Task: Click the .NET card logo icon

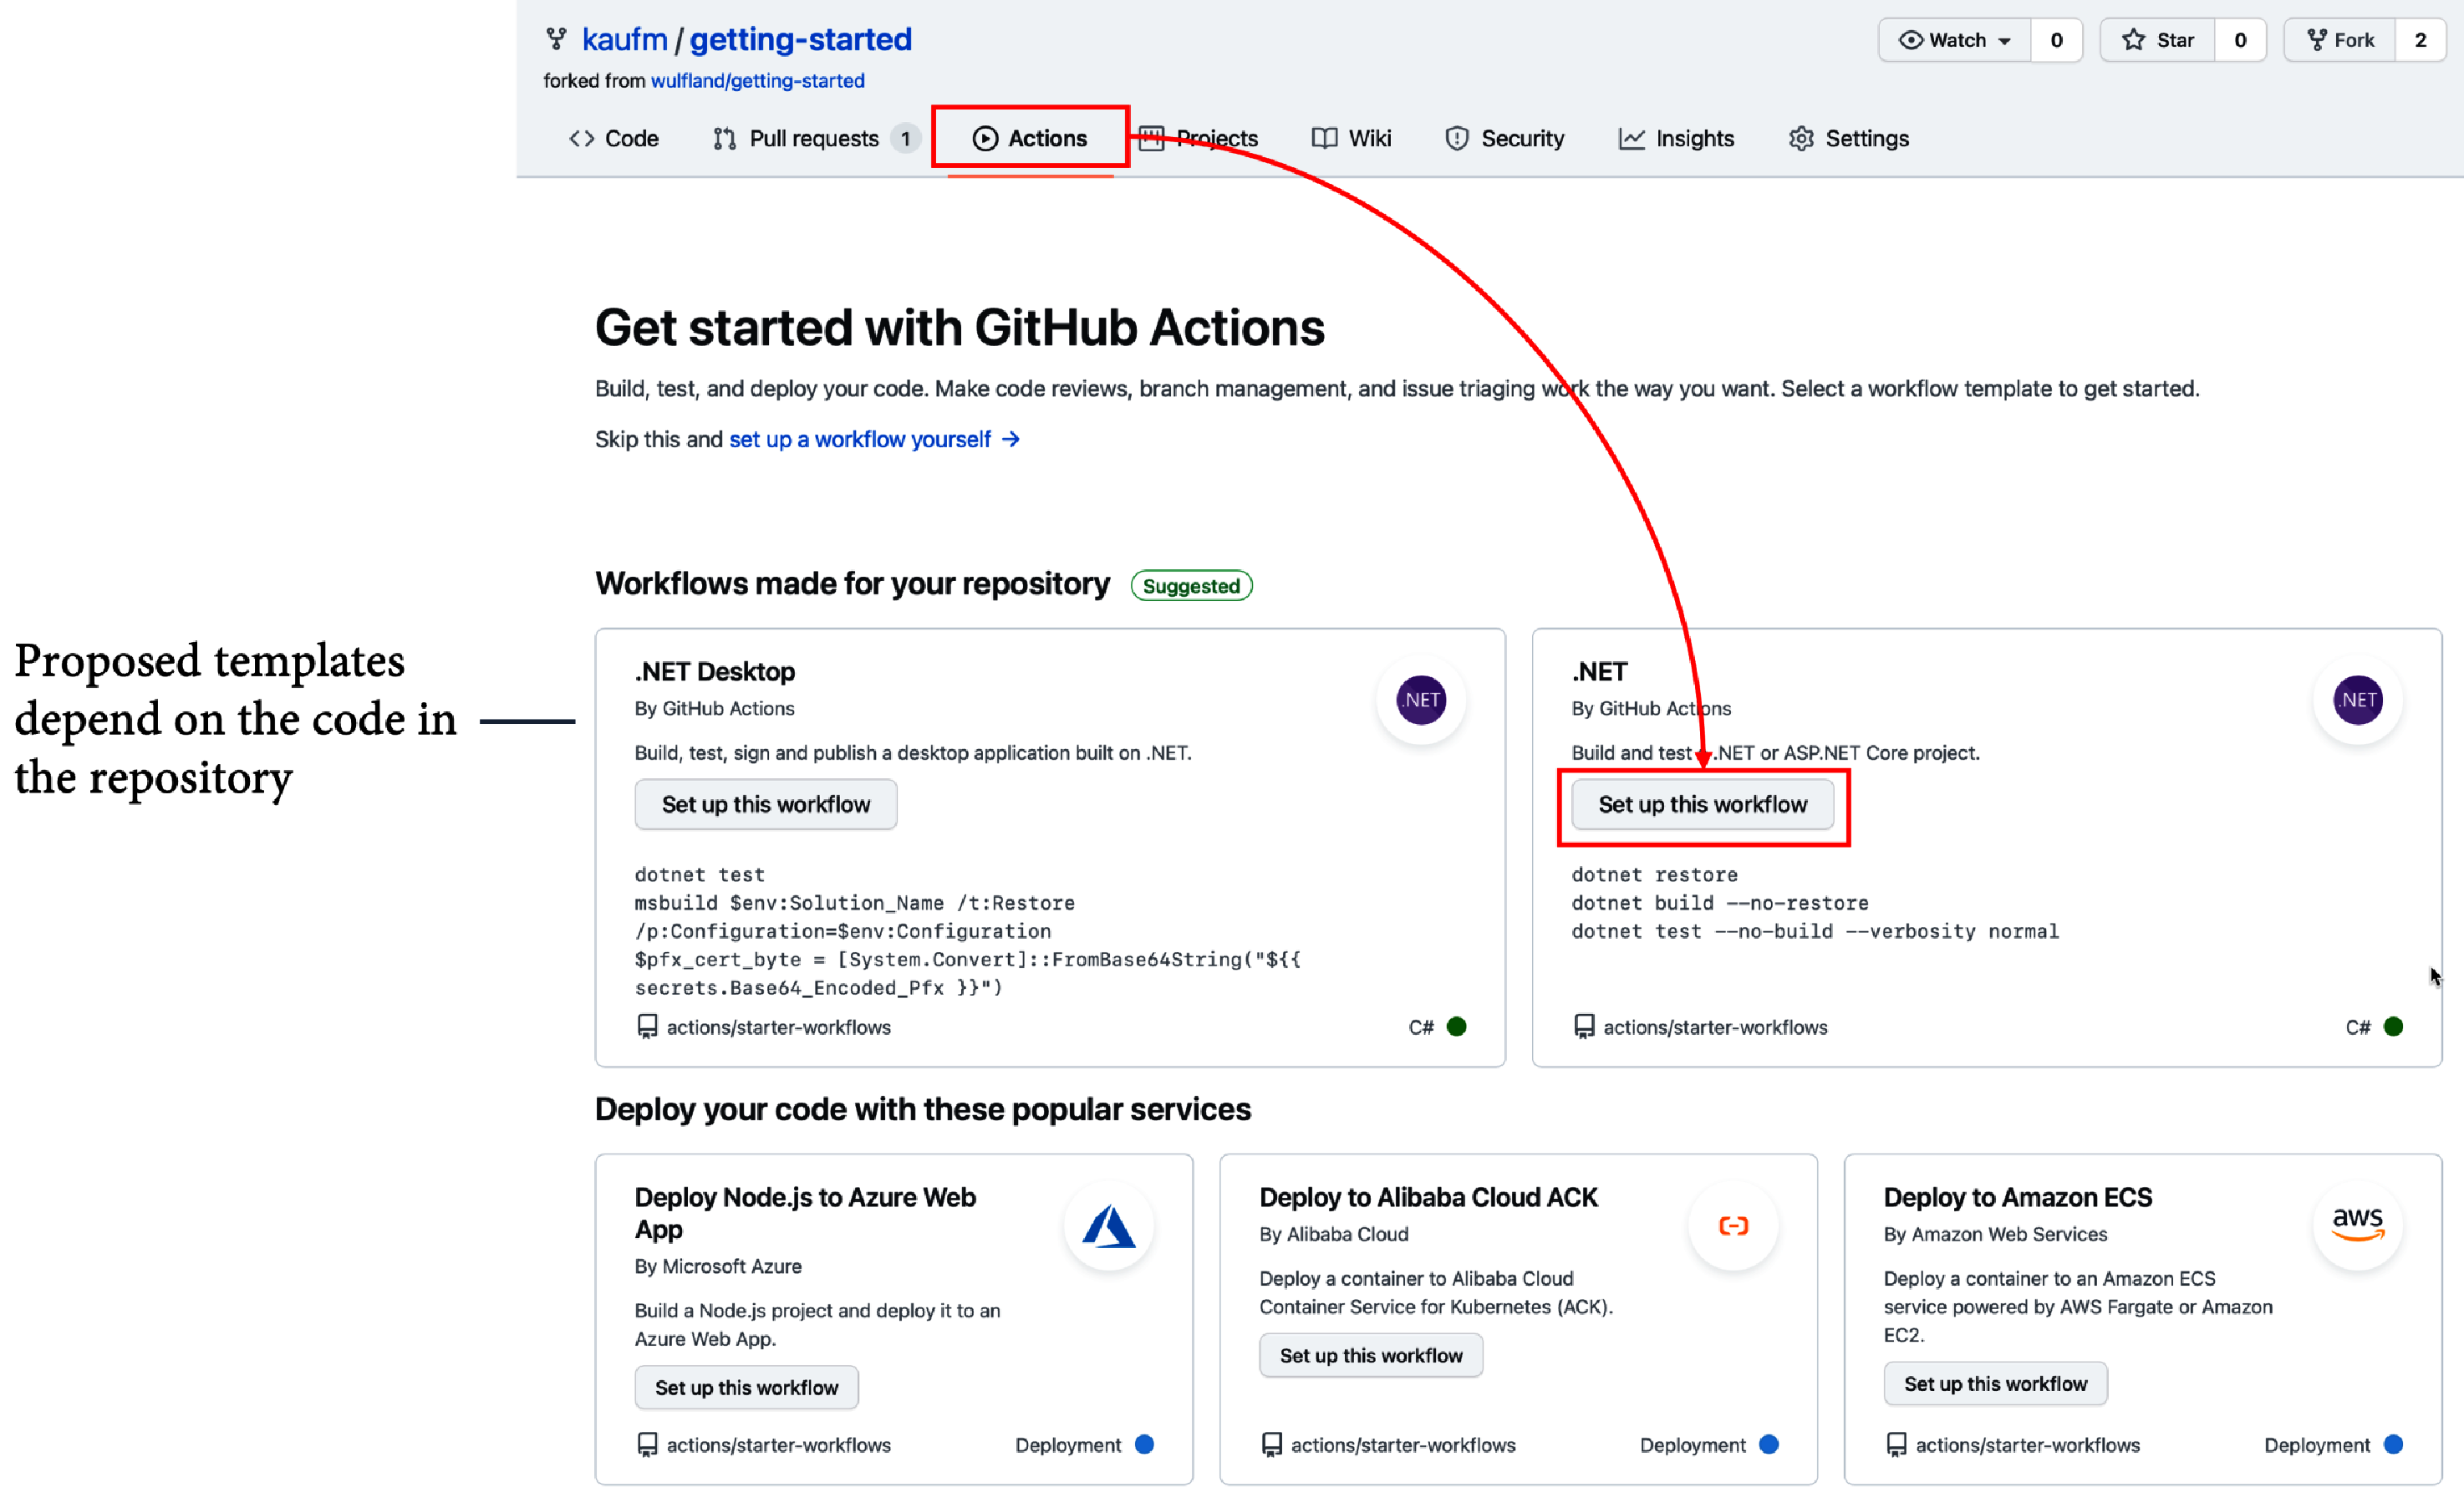Action: point(2358,700)
